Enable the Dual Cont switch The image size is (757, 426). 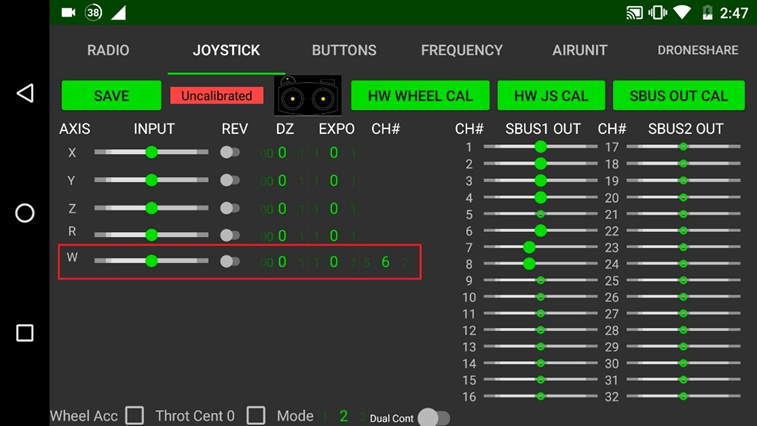pyautogui.click(x=433, y=417)
